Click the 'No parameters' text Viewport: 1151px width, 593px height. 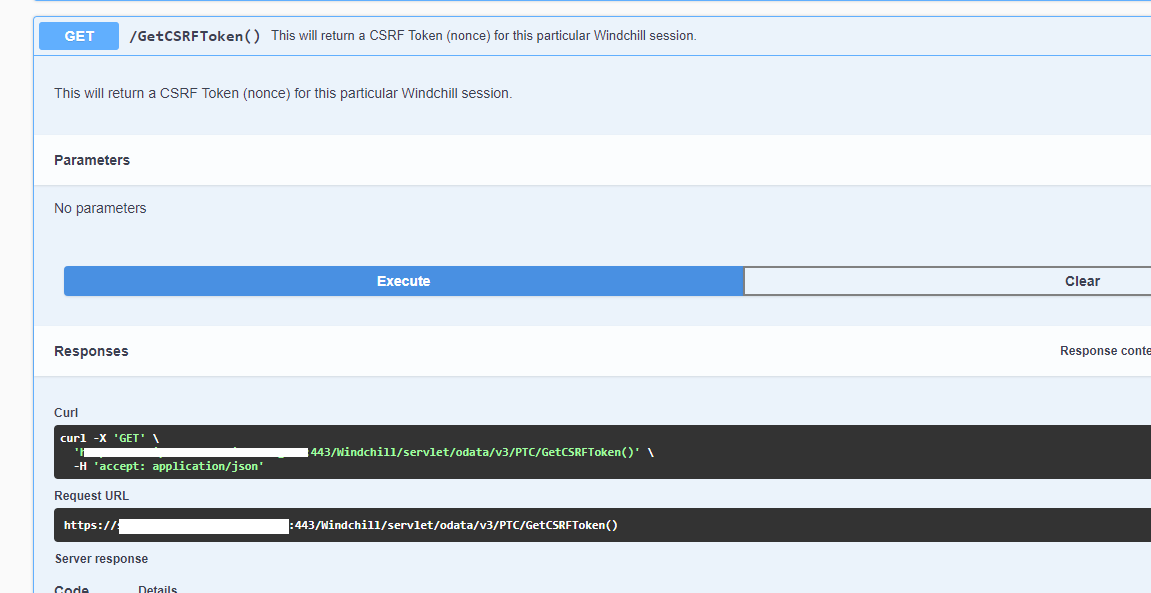click(x=100, y=208)
